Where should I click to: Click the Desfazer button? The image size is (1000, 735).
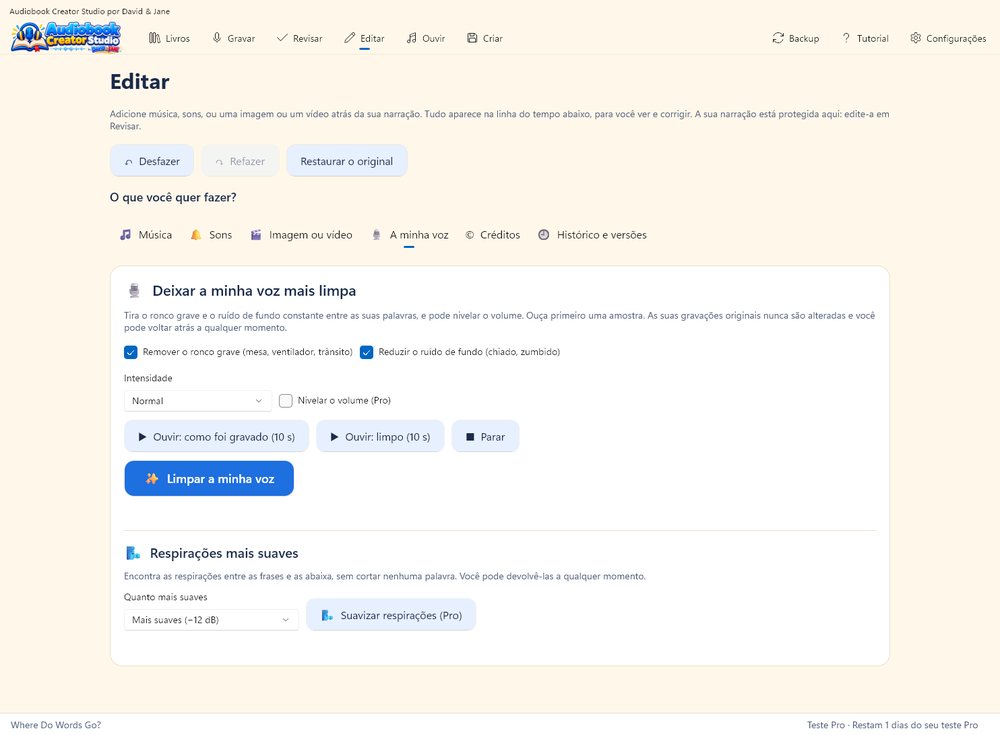pos(152,161)
